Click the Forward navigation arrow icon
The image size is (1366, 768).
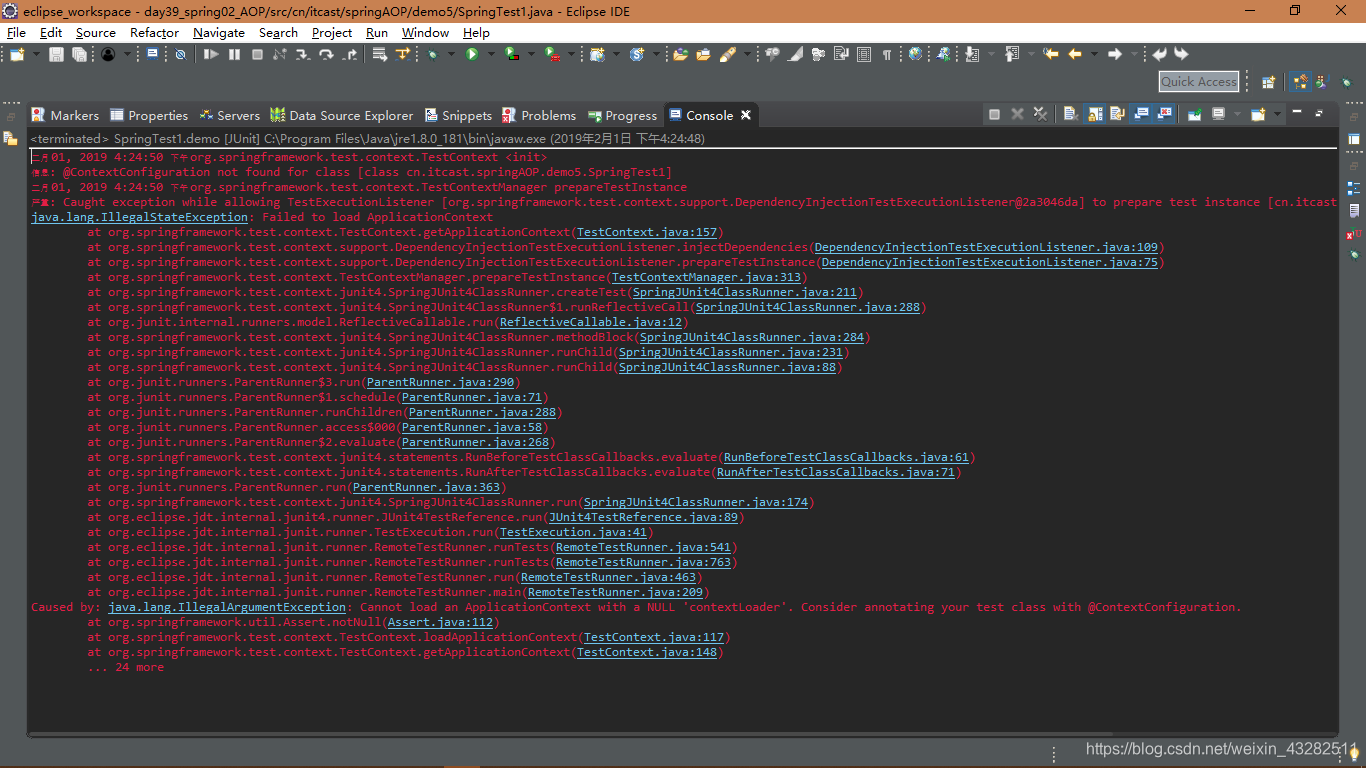coord(1114,54)
